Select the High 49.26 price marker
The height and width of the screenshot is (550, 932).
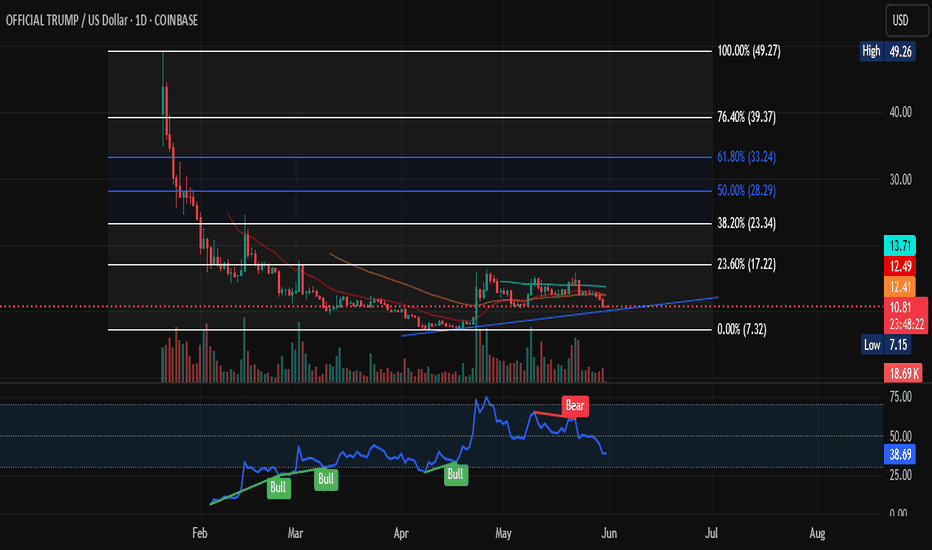coord(885,50)
